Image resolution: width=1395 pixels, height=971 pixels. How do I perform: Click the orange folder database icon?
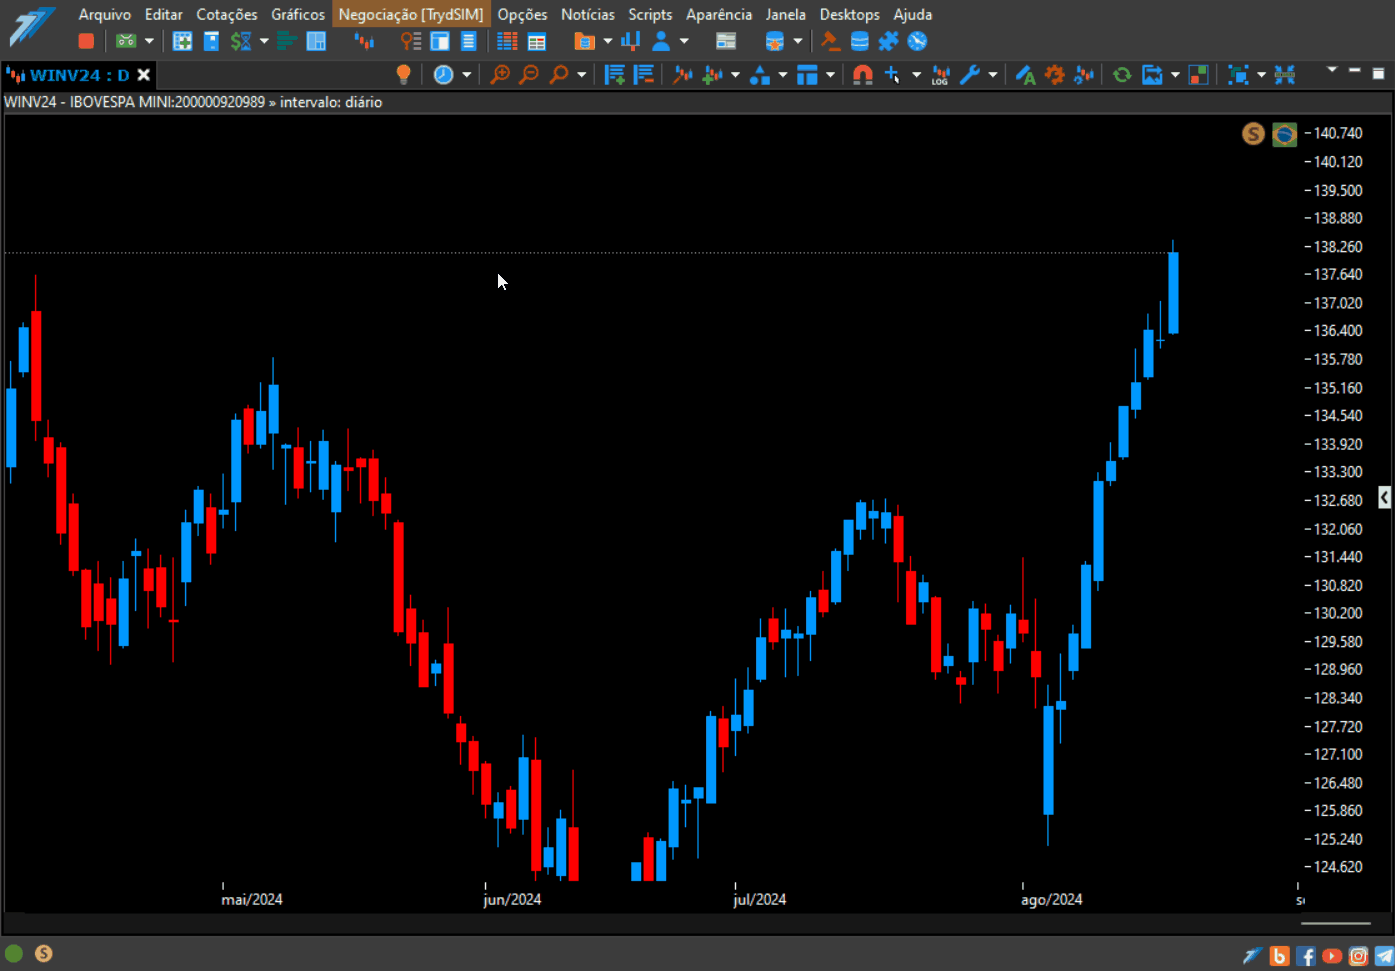[x=584, y=41]
